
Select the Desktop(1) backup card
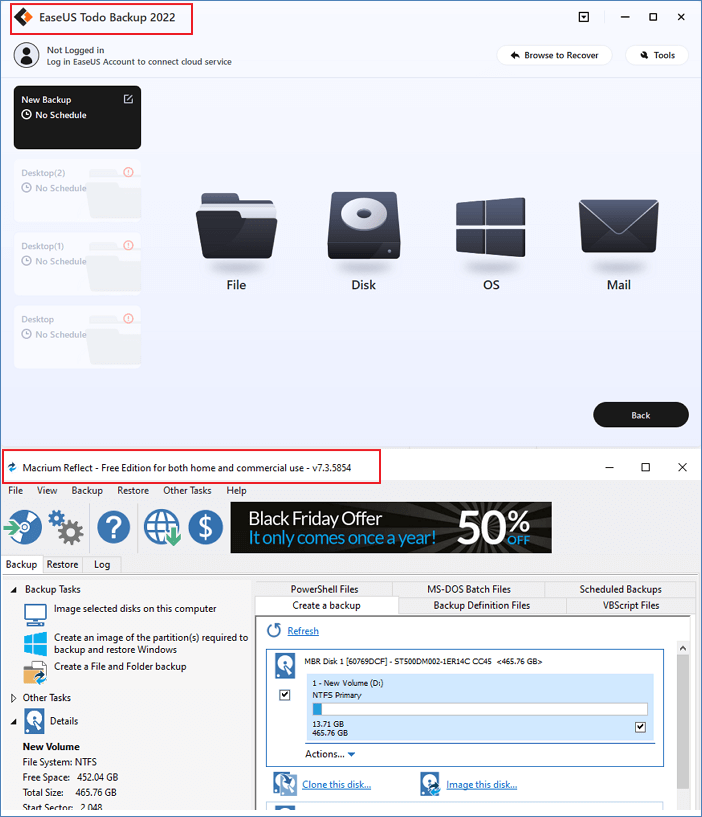[77, 264]
